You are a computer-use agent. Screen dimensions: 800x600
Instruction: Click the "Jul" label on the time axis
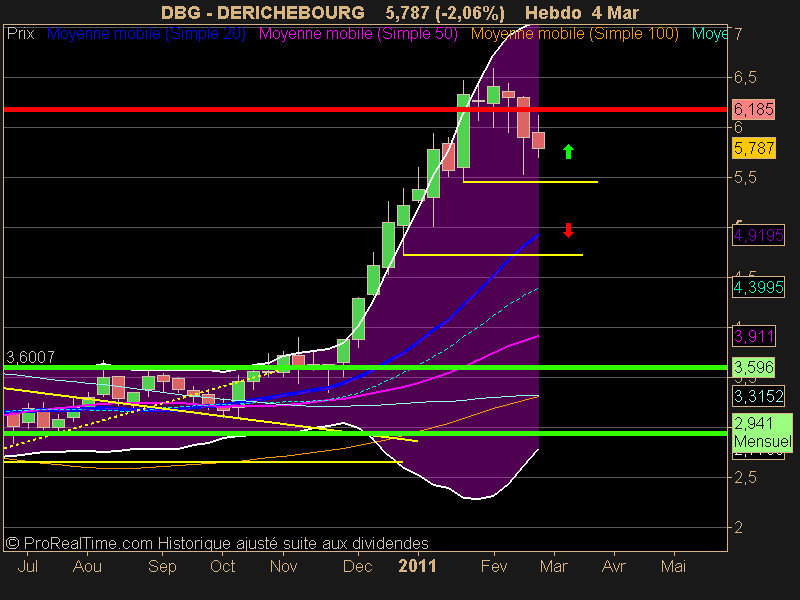28,566
